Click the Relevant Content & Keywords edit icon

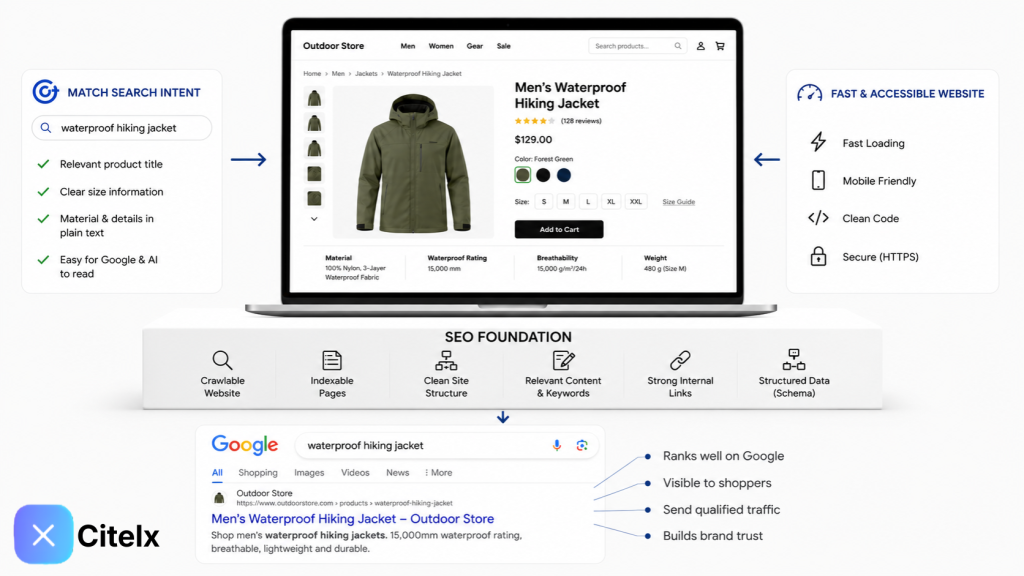coord(563,360)
